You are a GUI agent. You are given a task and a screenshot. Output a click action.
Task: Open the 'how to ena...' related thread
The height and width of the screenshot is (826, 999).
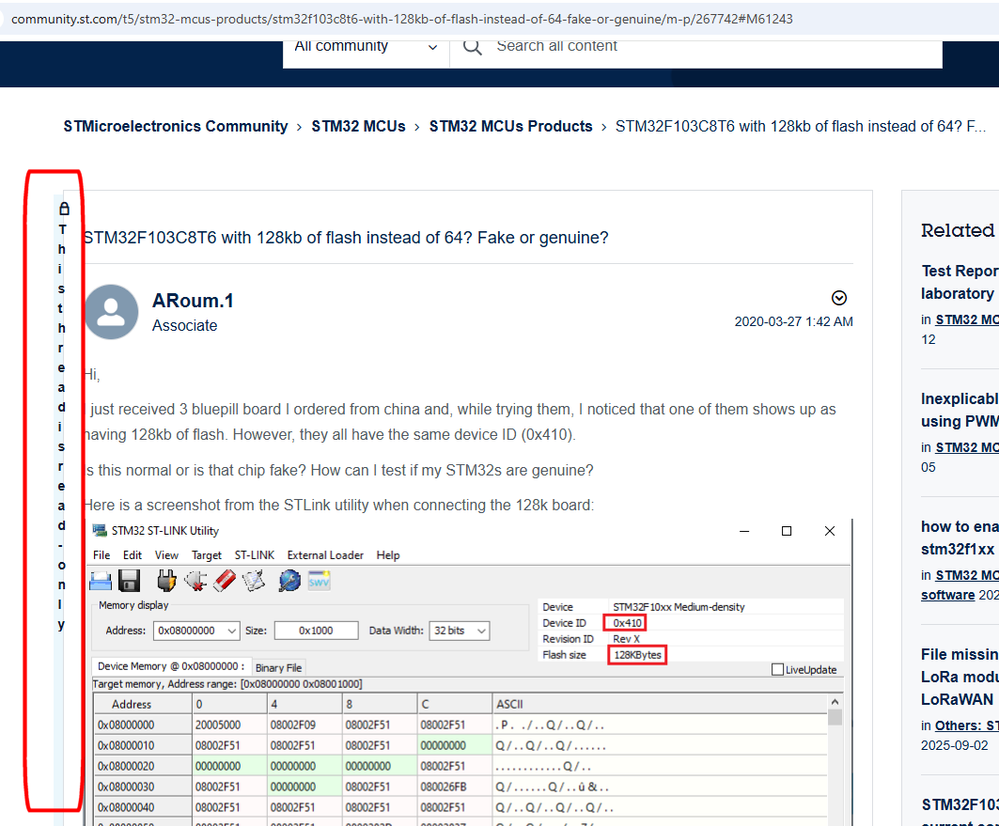(959, 538)
